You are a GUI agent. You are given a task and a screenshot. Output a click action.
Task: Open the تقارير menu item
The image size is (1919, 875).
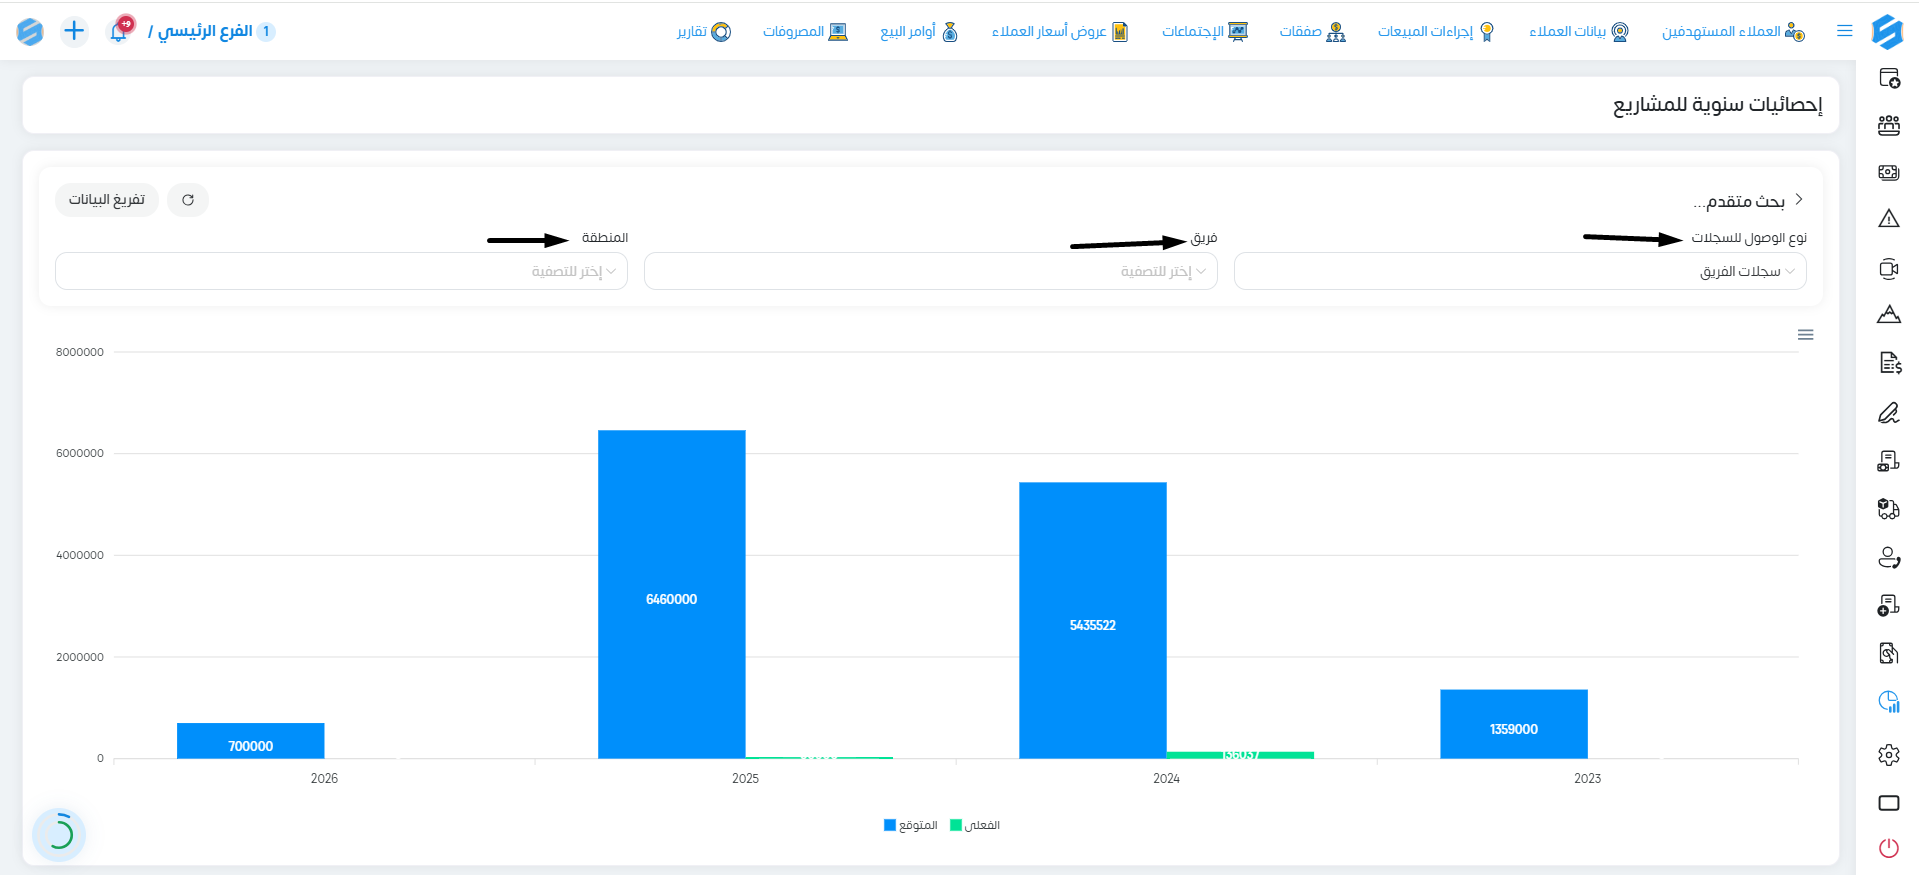click(704, 31)
